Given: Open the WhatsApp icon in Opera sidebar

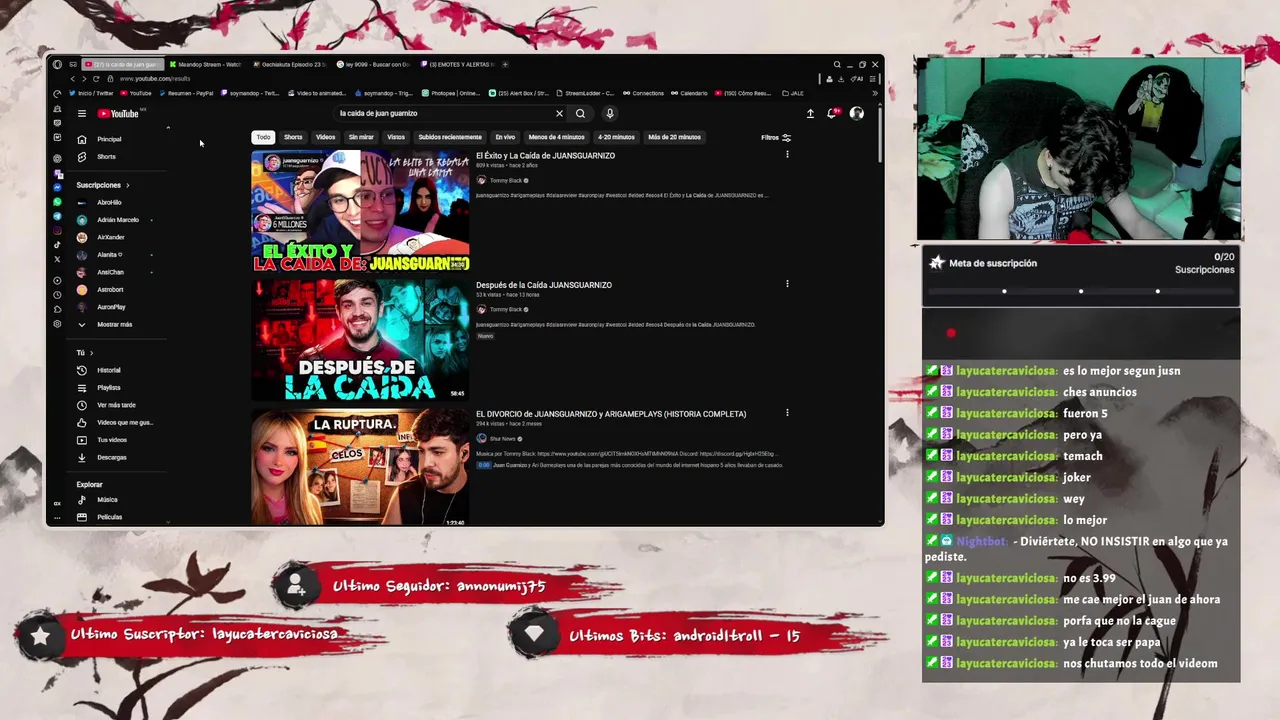Looking at the screenshot, I should 57,202.
